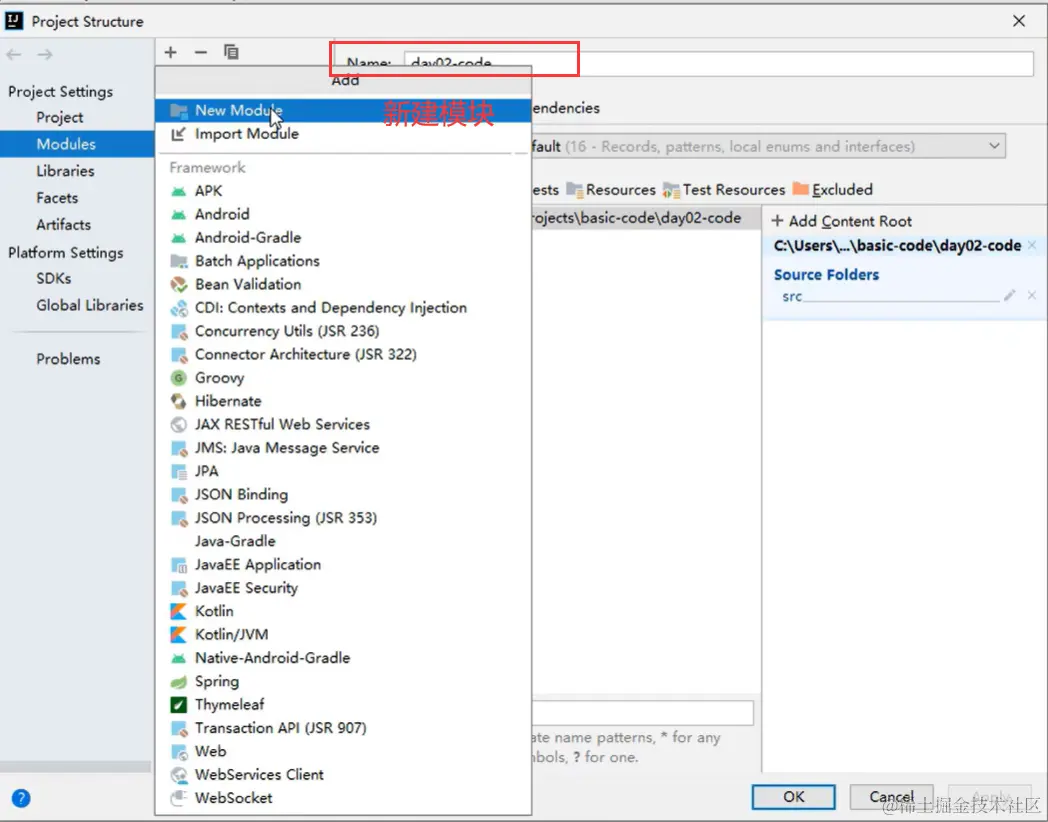Remove src source folder via its x icon

pyautogui.click(x=1032, y=295)
